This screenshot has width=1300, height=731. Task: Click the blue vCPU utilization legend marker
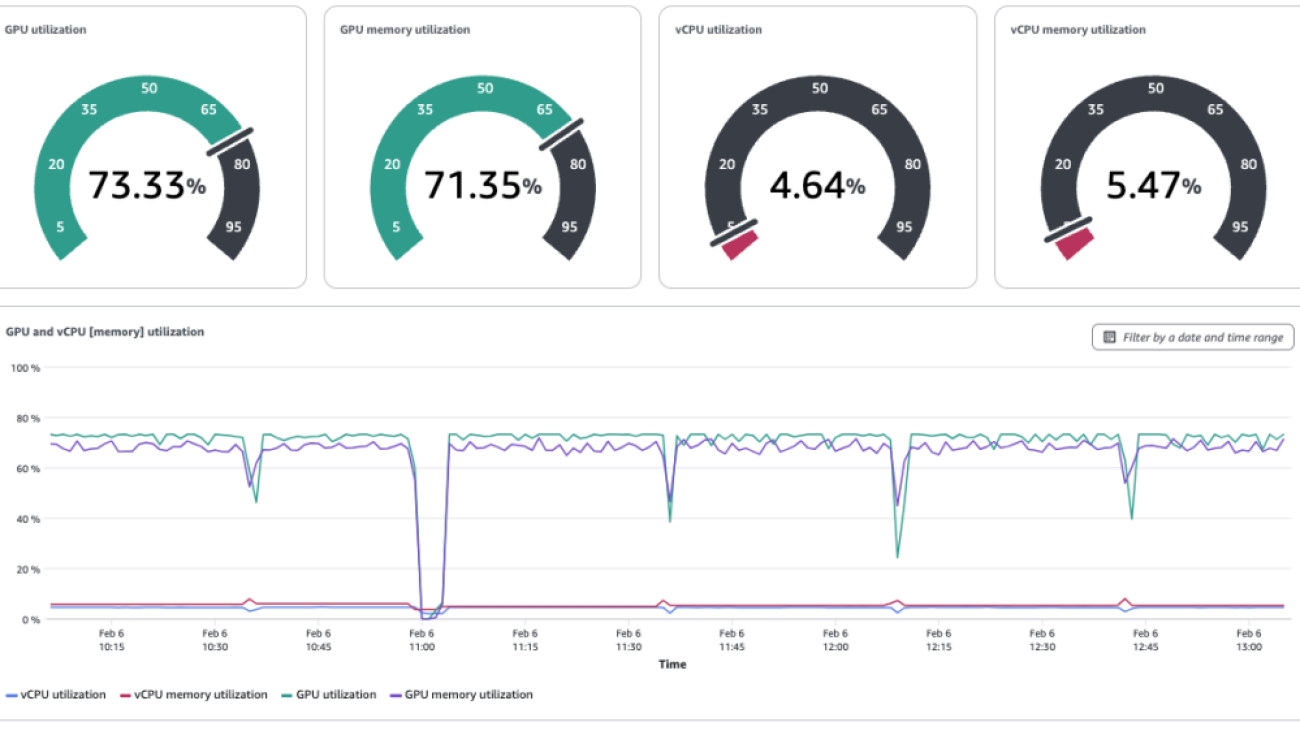click(11, 695)
